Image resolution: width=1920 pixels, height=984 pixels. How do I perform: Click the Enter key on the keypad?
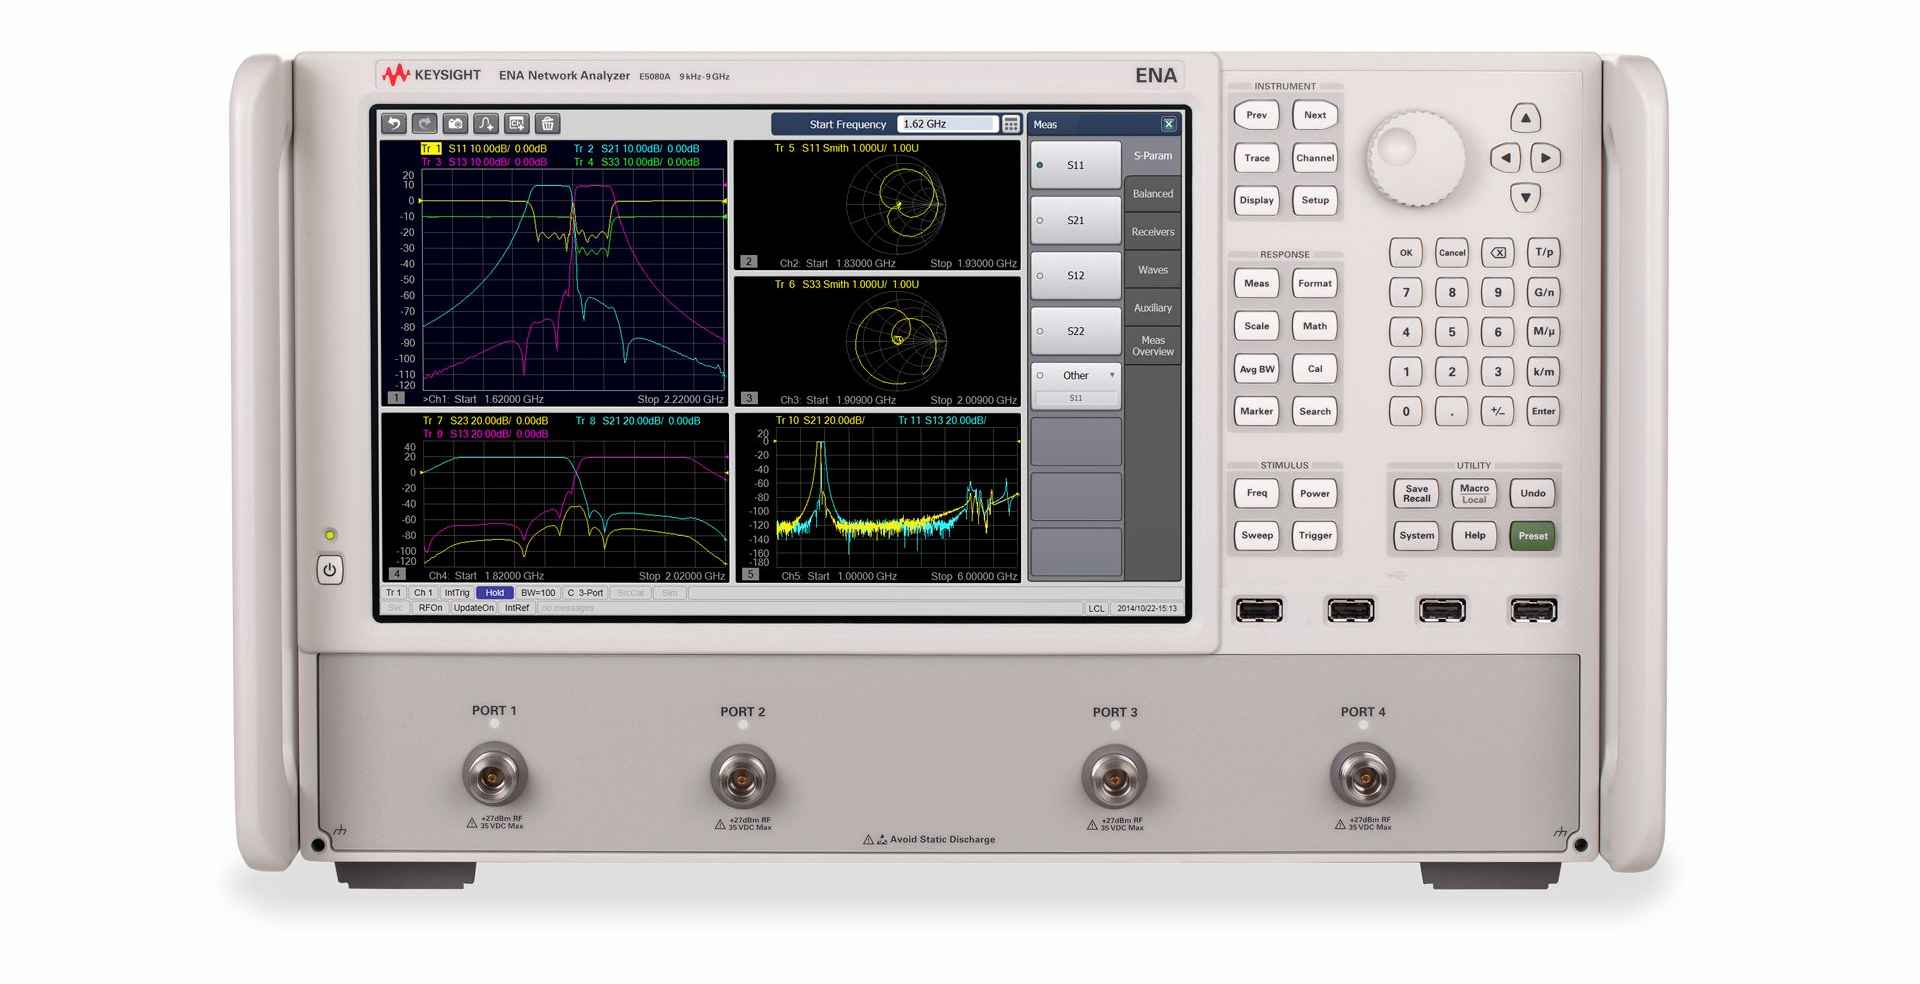[x=1544, y=411]
